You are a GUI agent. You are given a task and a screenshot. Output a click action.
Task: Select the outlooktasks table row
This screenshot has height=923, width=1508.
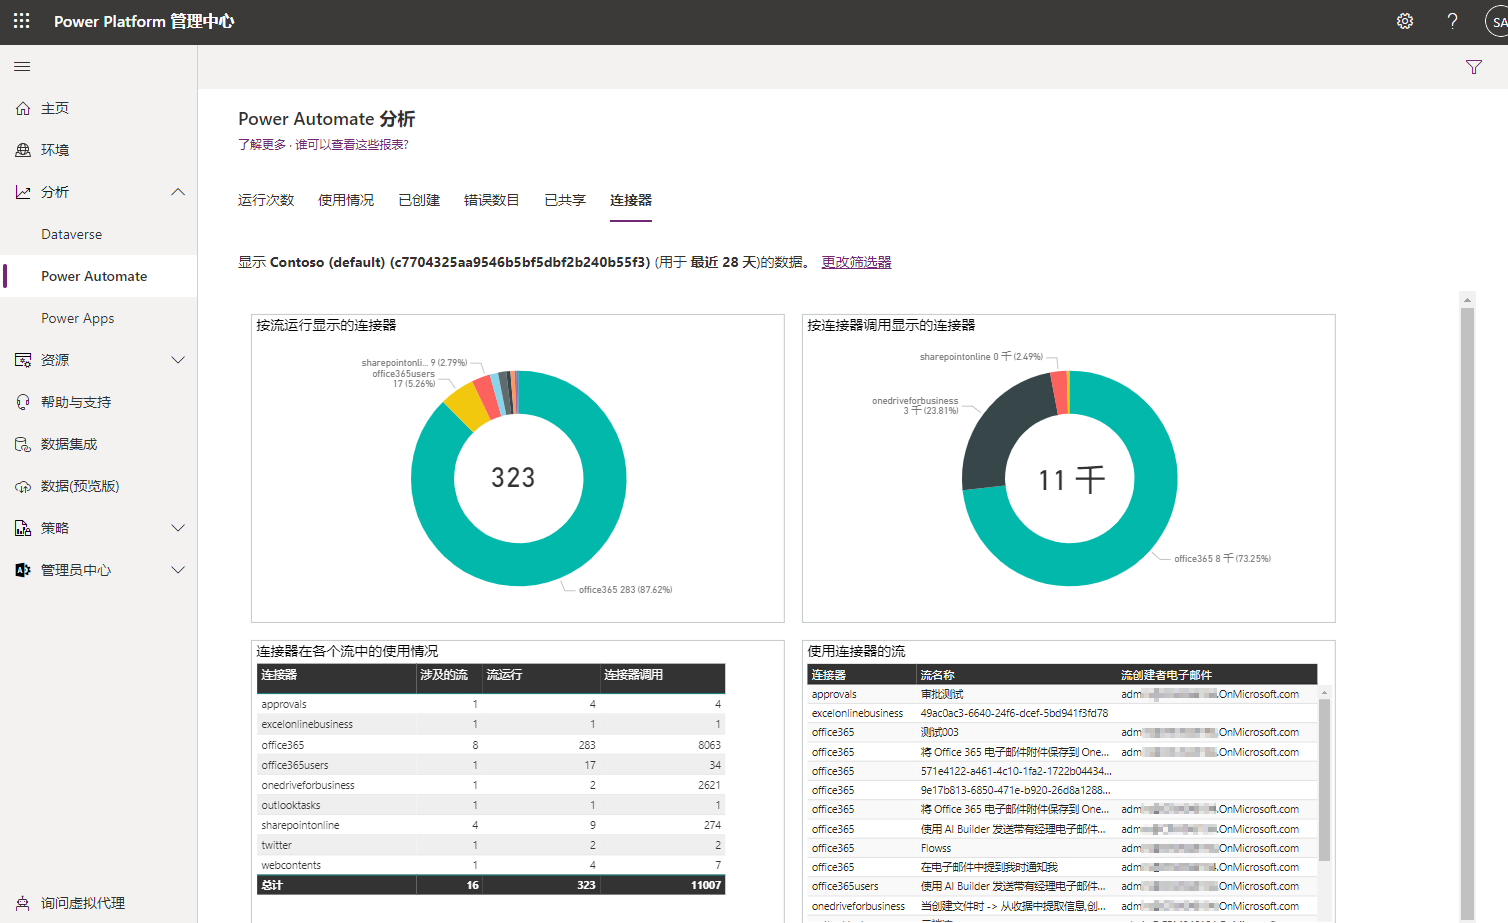pos(491,805)
